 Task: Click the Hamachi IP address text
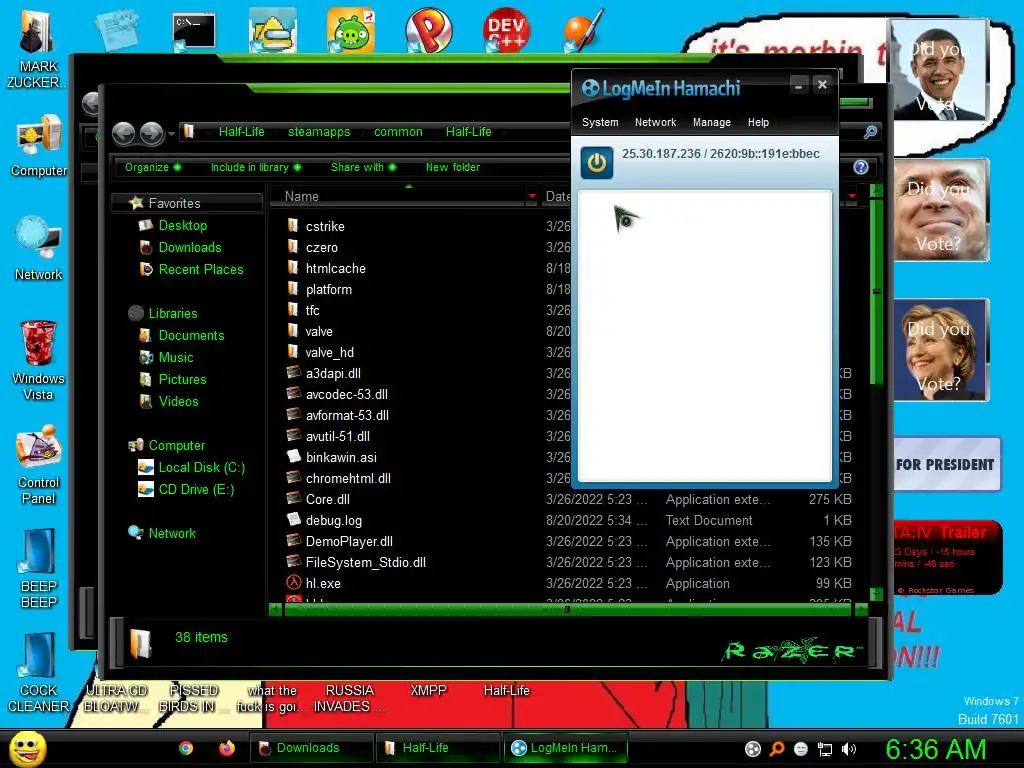(x=720, y=153)
